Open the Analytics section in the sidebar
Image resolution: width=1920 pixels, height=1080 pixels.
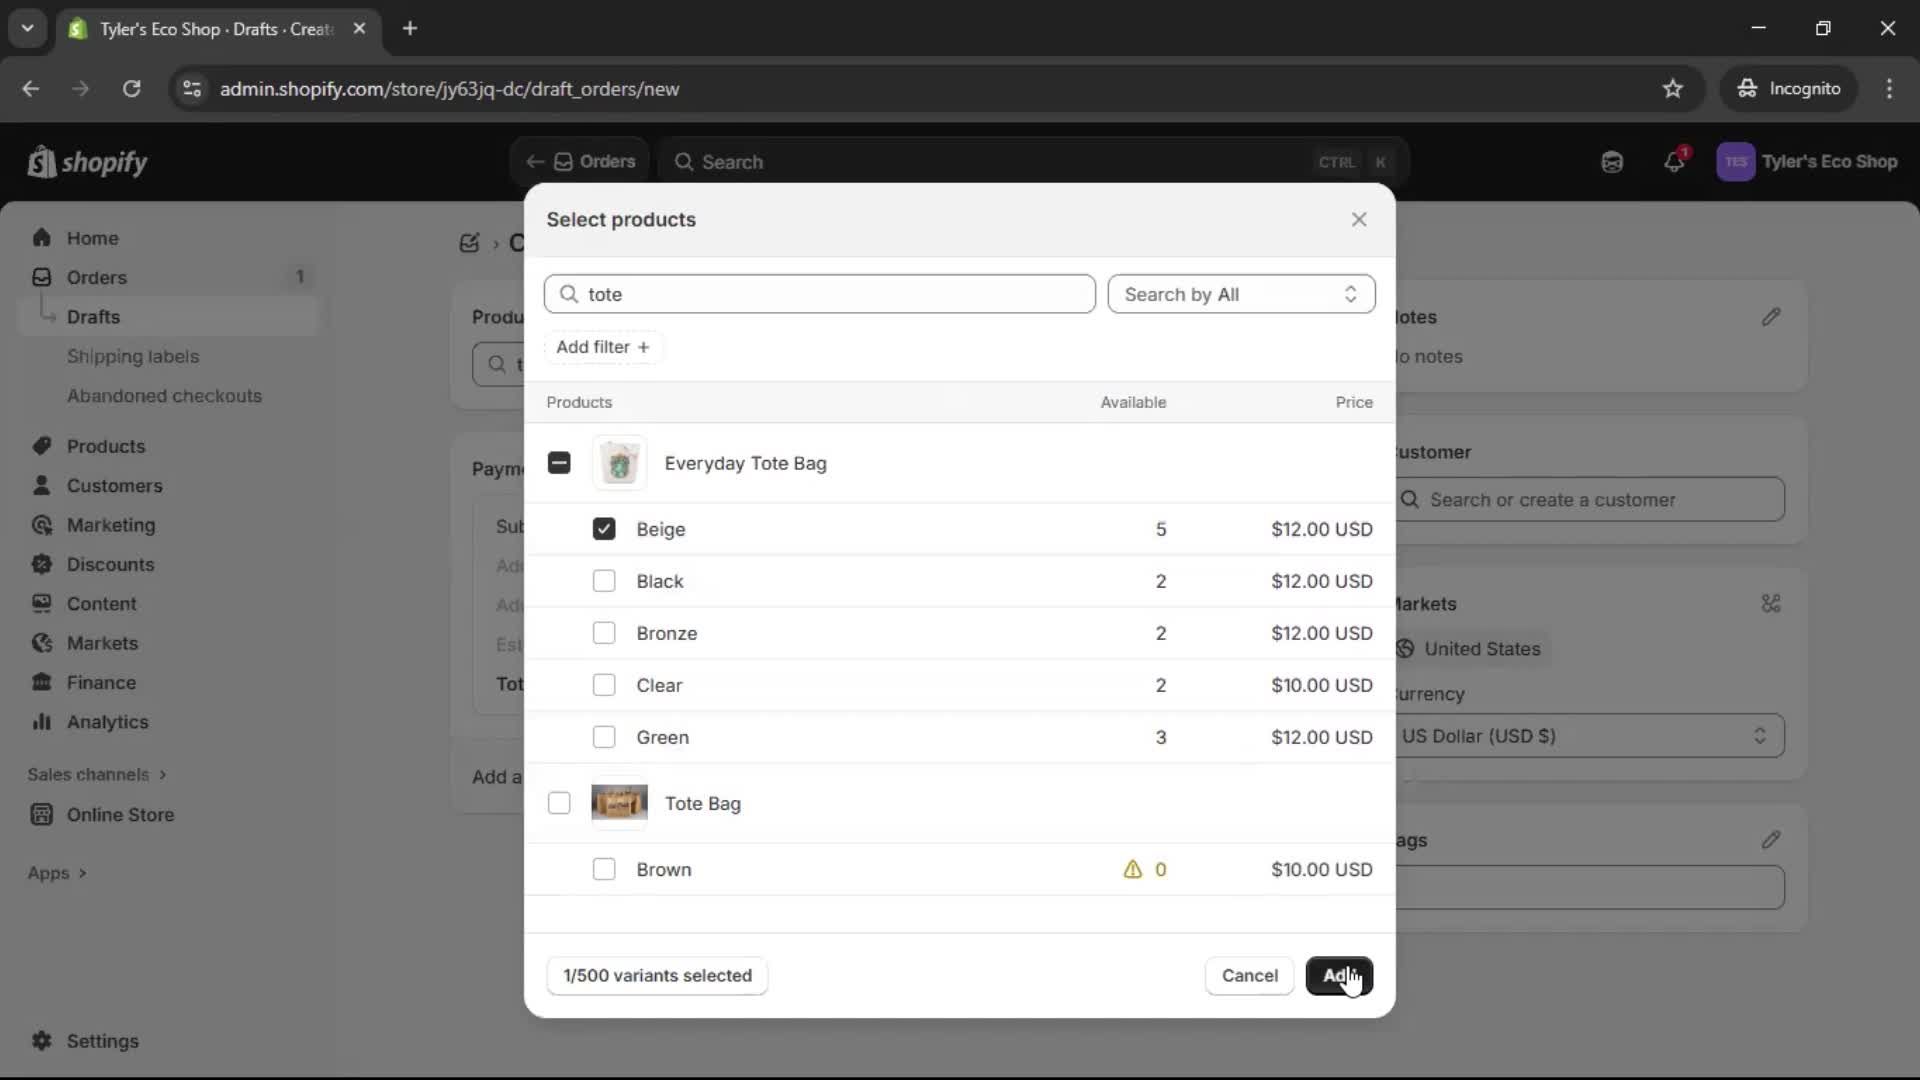[106, 722]
